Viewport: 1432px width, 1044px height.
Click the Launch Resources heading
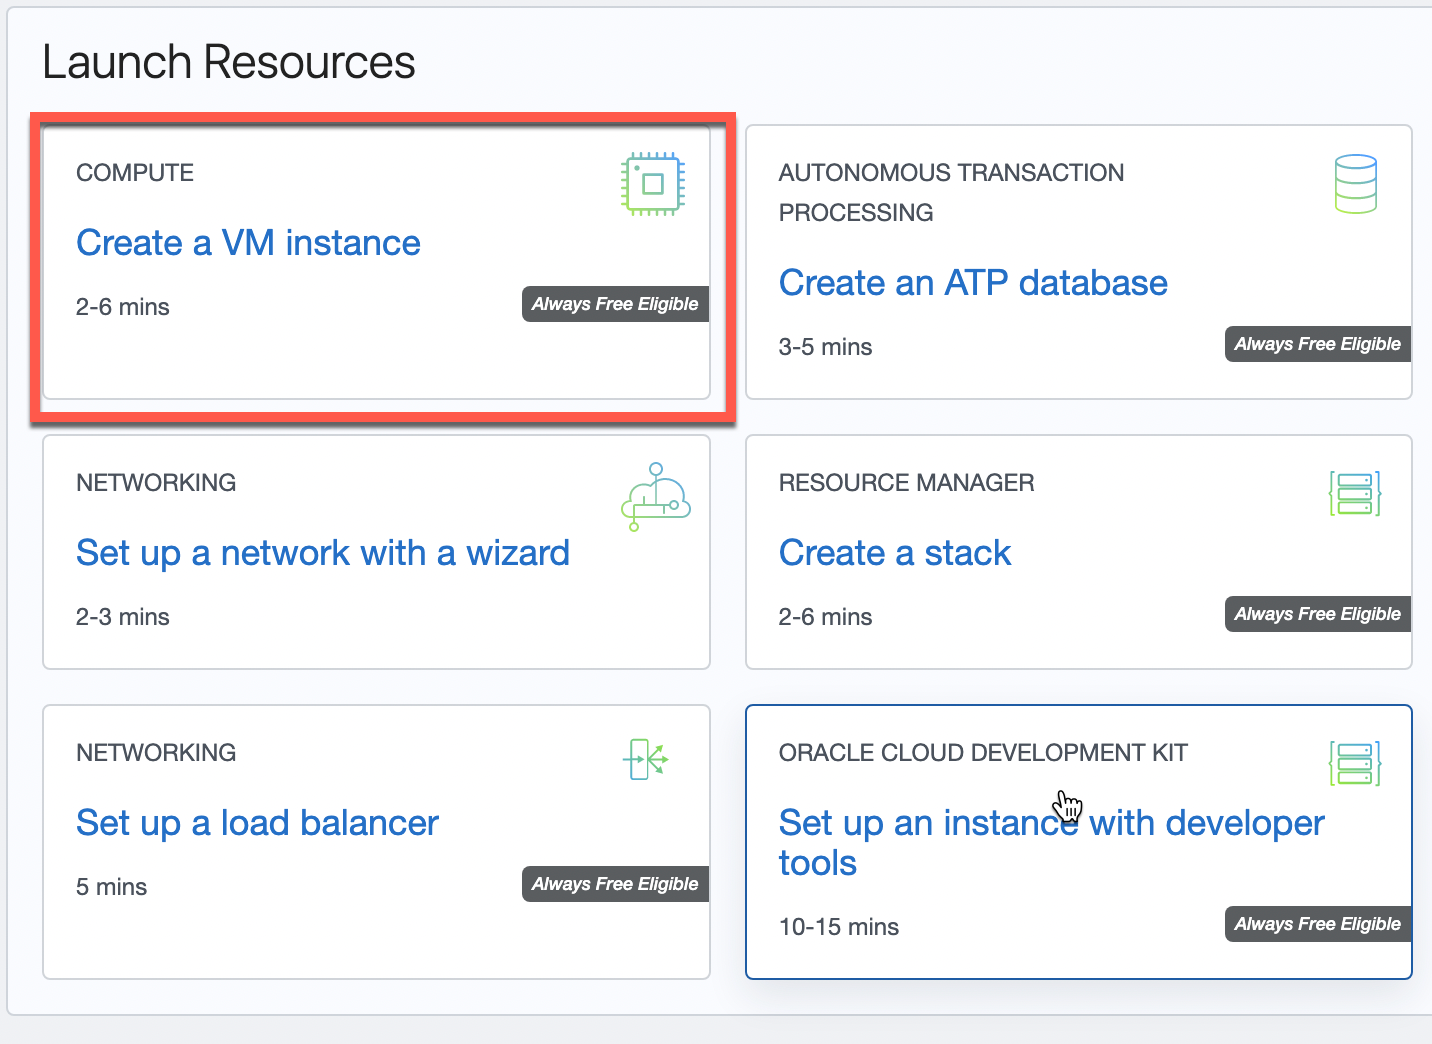(229, 61)
